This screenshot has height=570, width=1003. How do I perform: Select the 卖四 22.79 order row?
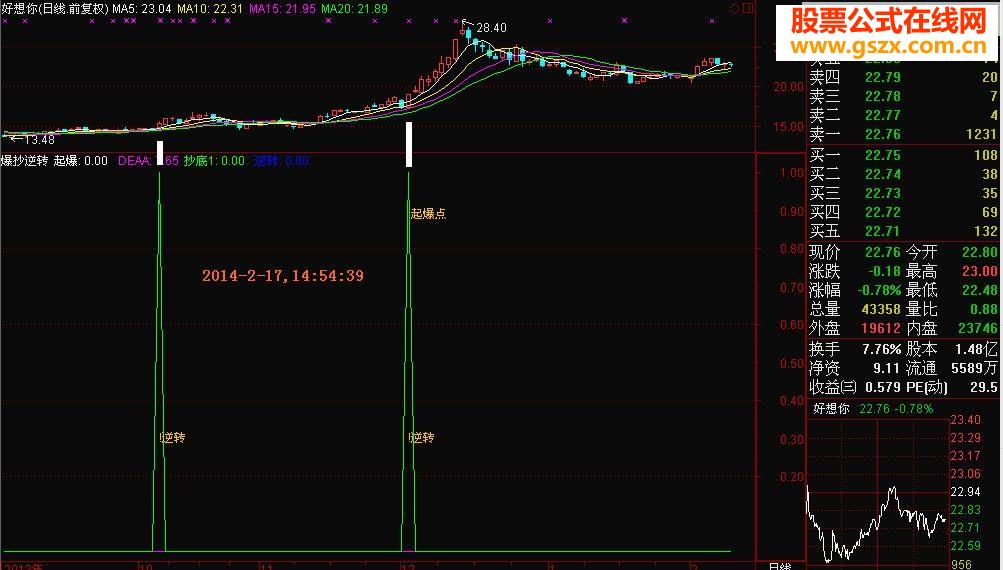click(x=903, y=77)
